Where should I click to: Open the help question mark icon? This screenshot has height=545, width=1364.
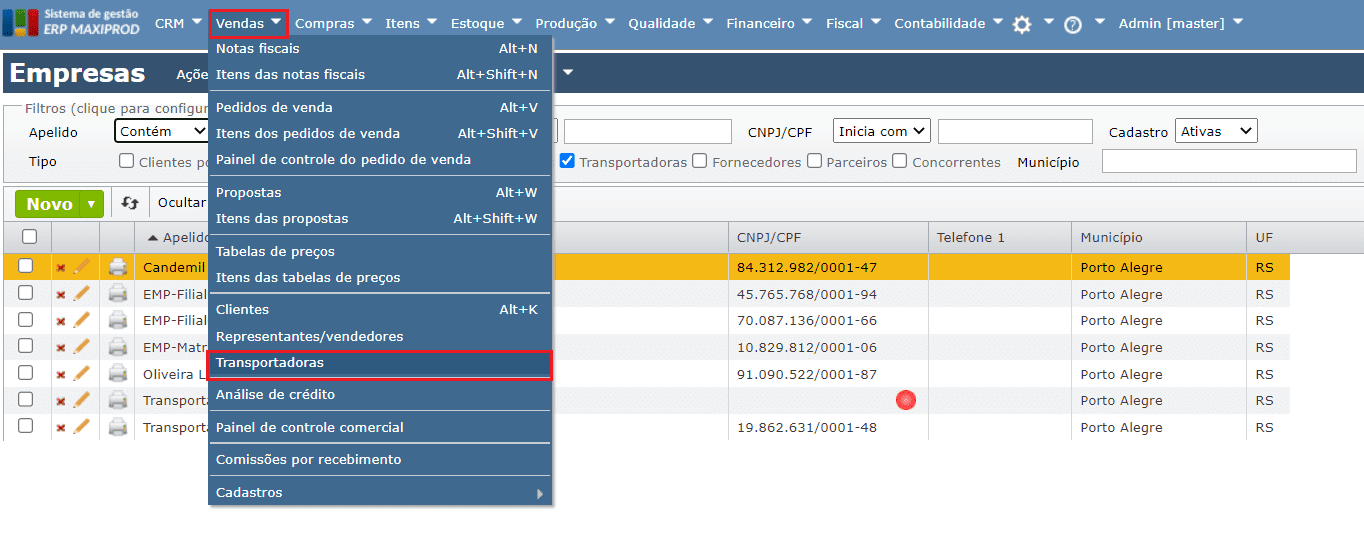[x=1073, y=25]
